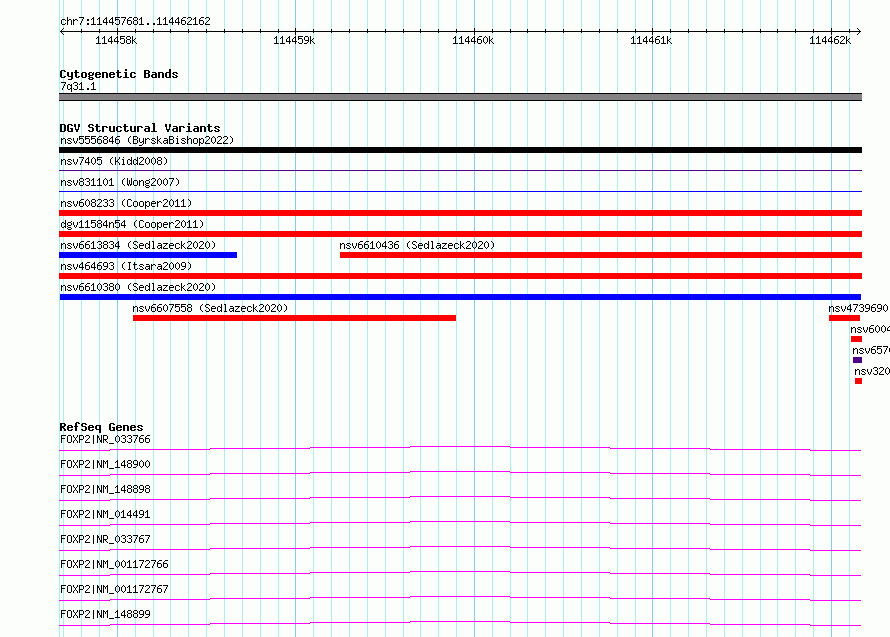Viewport: 890px width, 637px height.
Task: Click FOXP2|NM_148899 transcript label
Action: tap(105, 614)
